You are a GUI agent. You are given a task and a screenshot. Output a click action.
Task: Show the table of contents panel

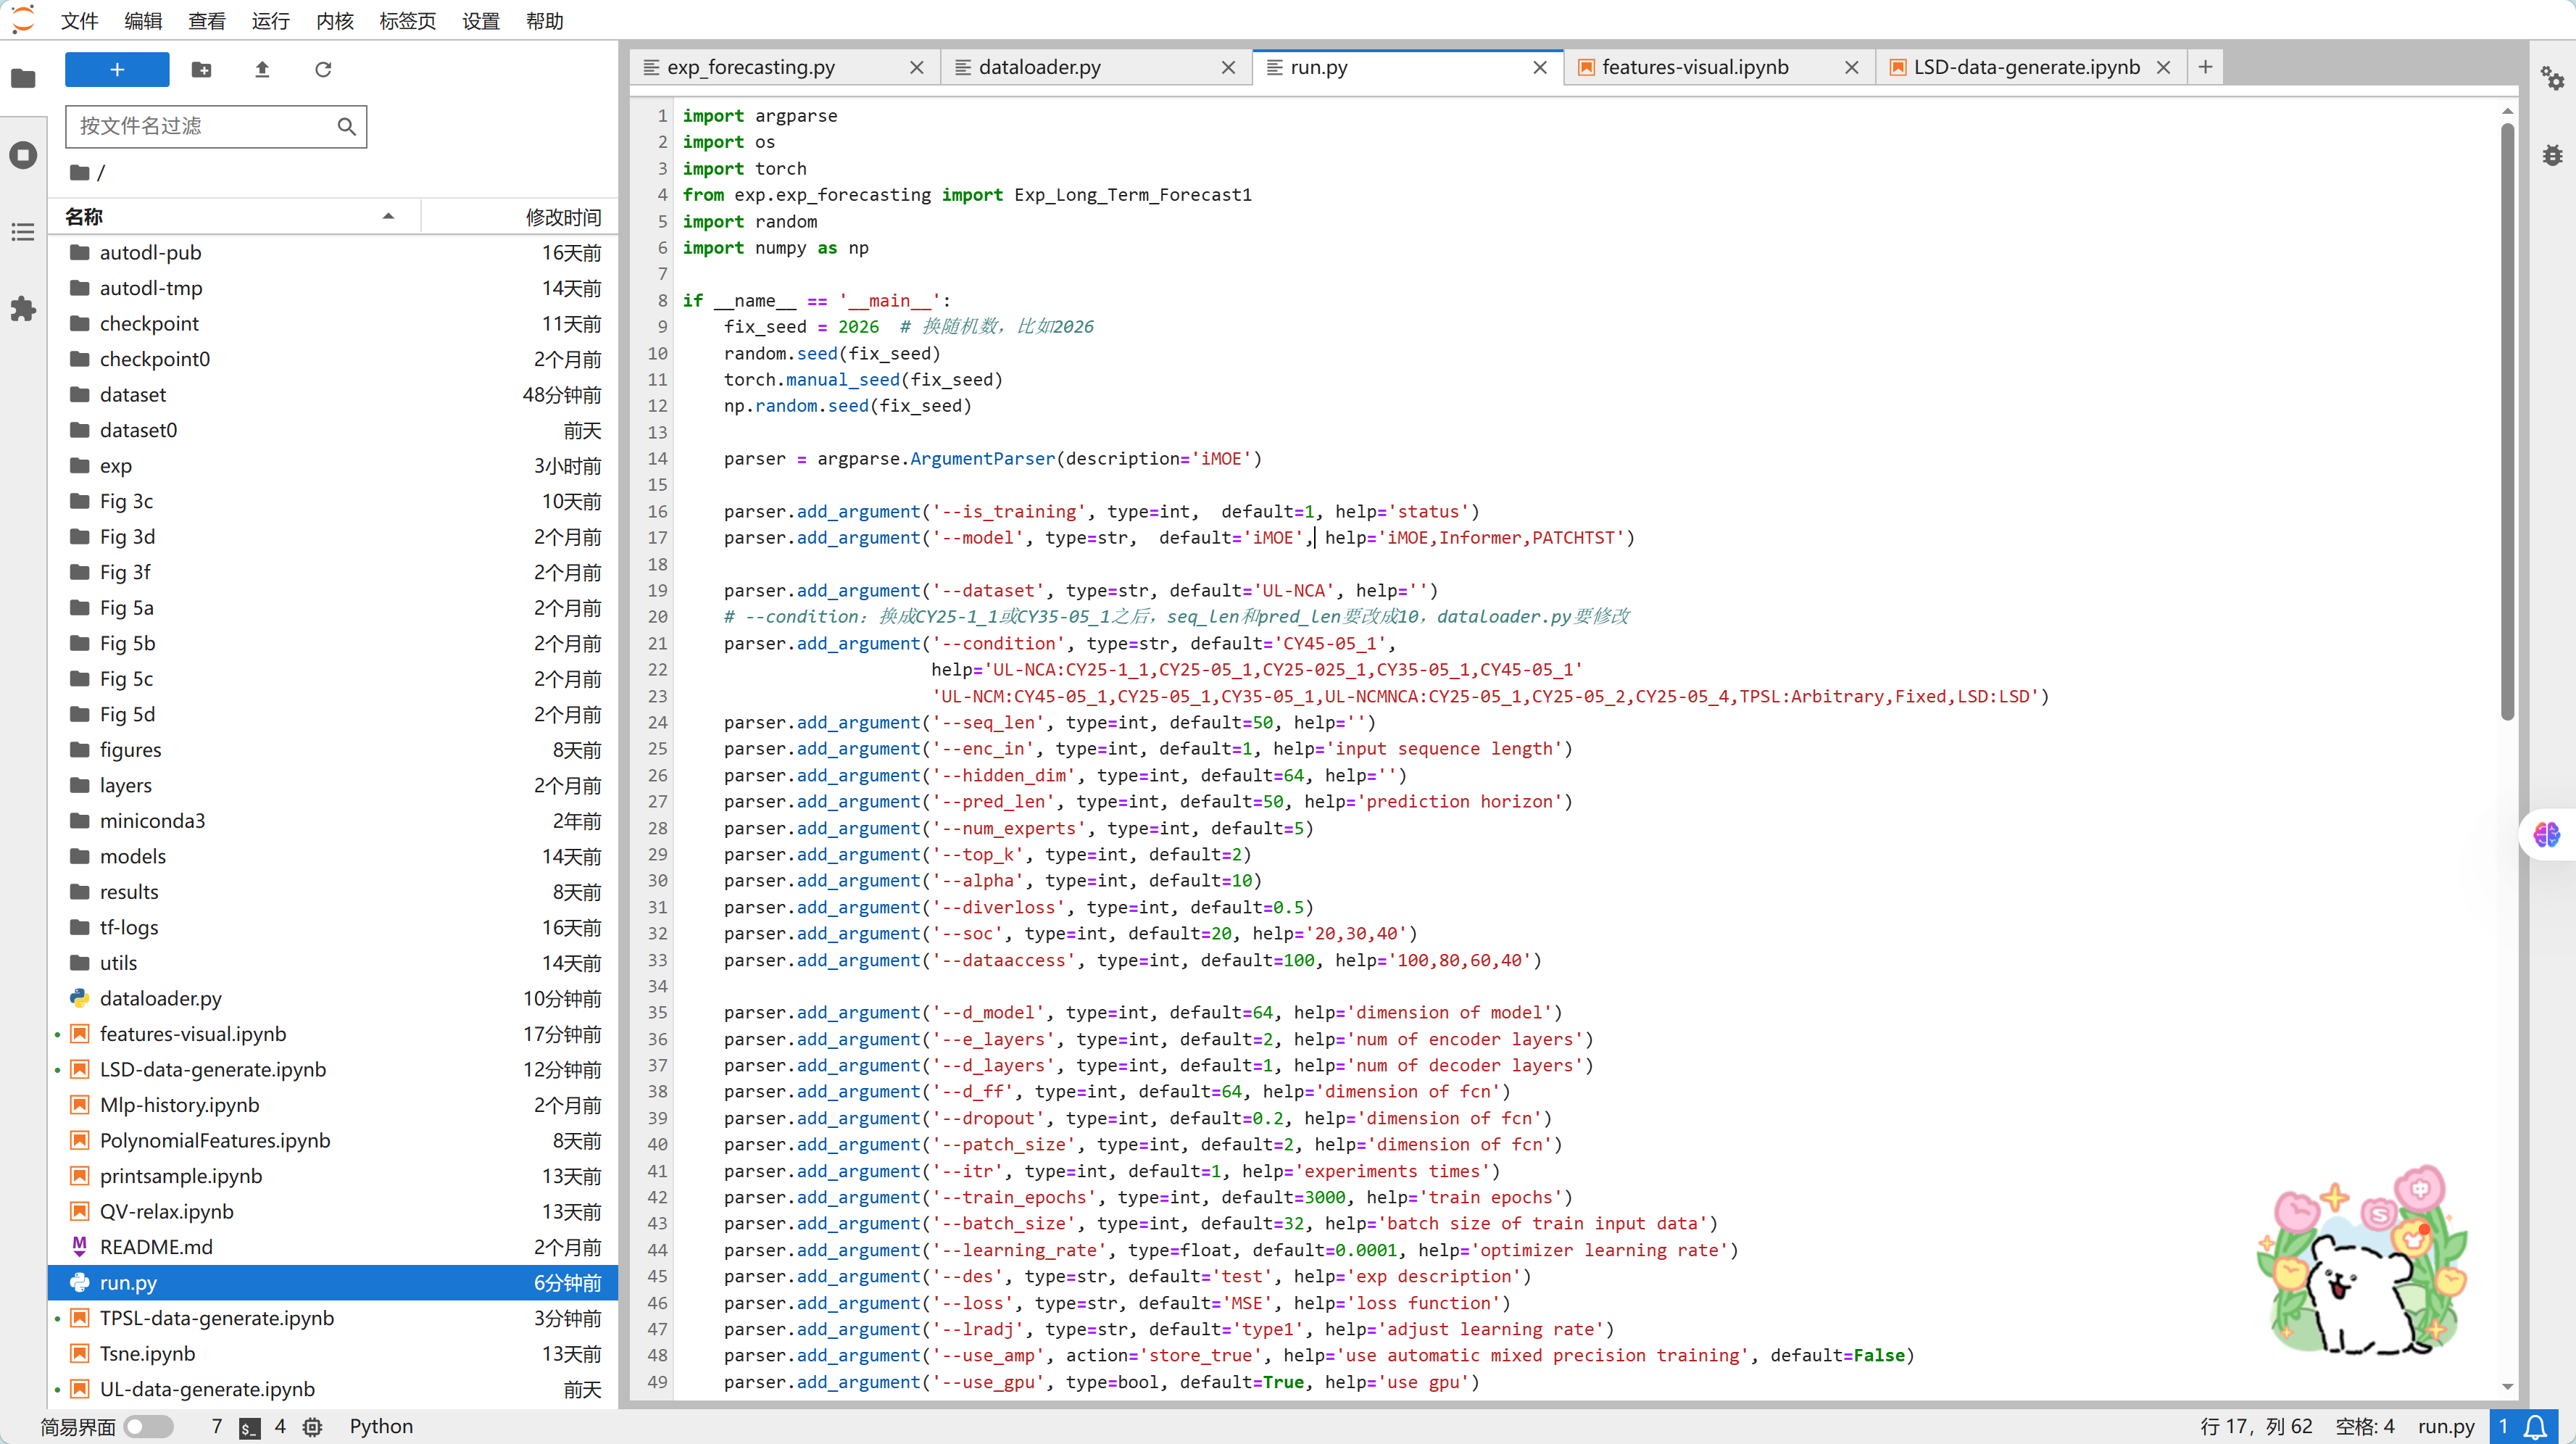coord(23,232)
